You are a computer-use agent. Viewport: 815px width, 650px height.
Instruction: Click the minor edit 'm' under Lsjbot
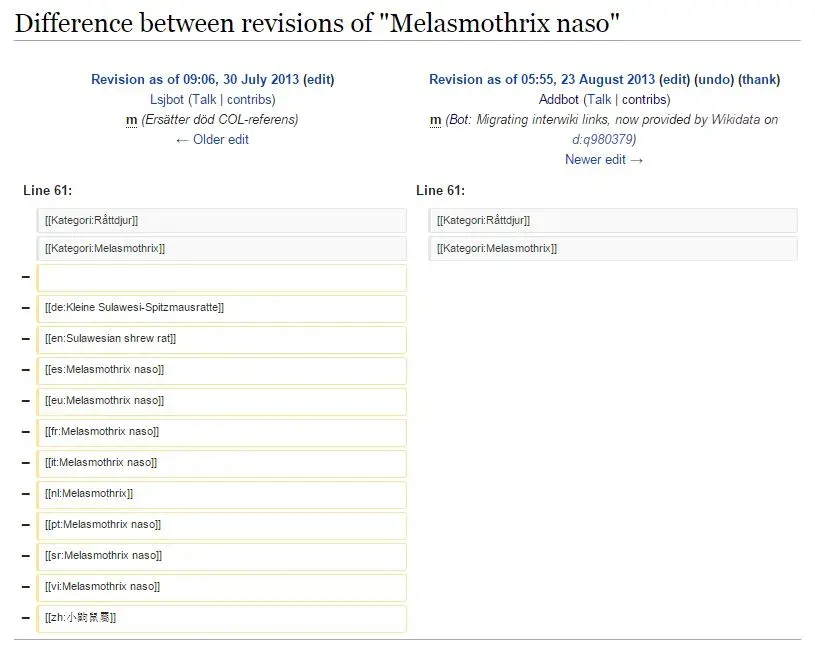(x=132, y=120)
